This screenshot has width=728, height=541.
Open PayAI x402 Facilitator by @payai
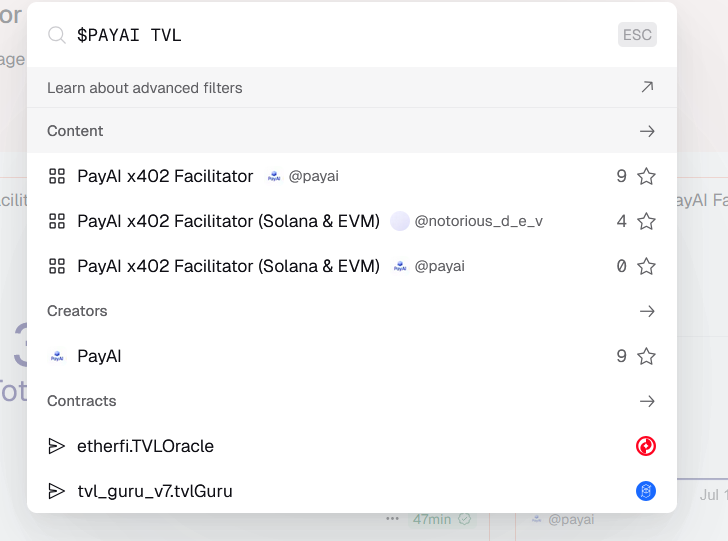pyautogui.click(x=352, y=176)
